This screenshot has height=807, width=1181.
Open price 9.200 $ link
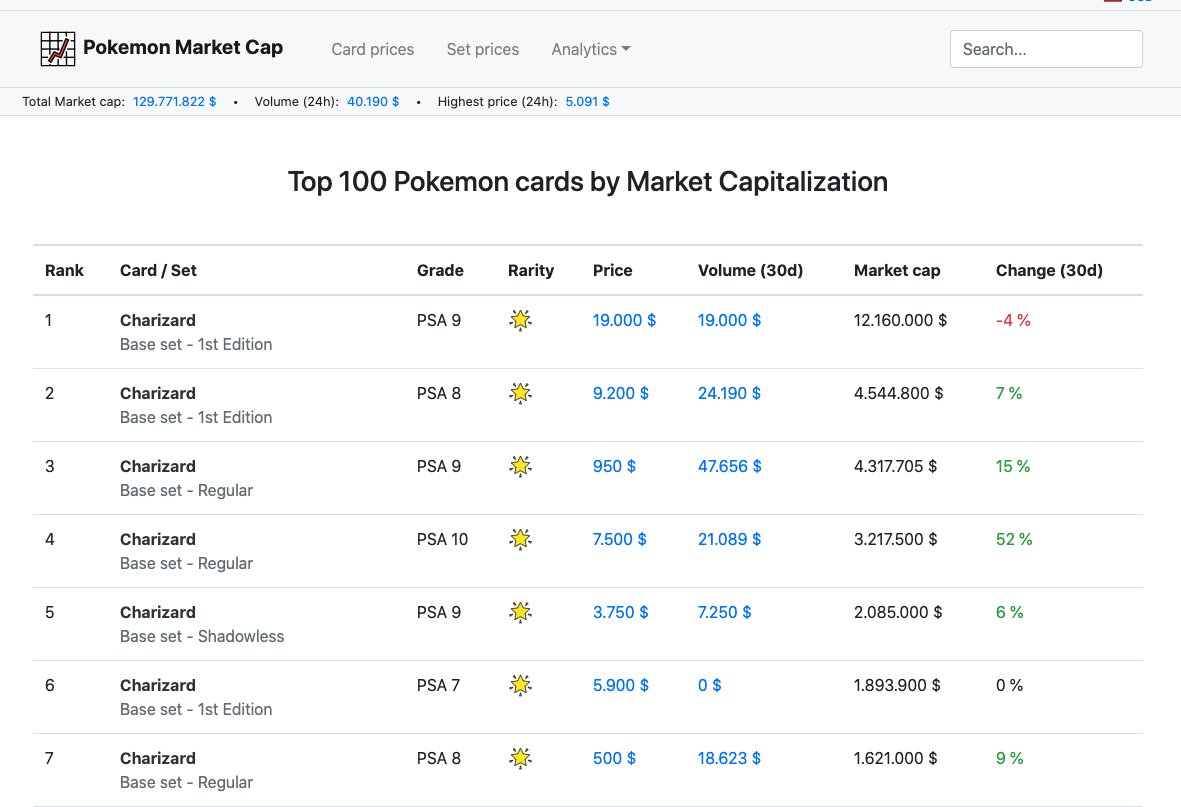621,393
